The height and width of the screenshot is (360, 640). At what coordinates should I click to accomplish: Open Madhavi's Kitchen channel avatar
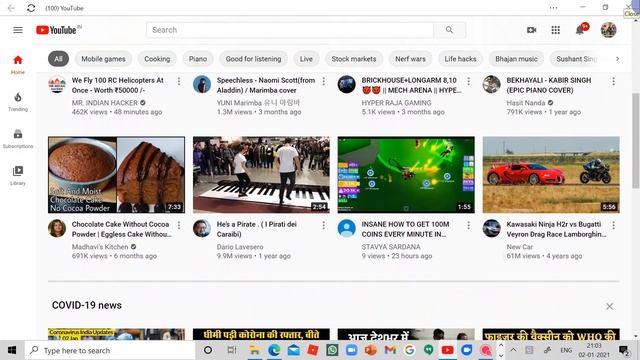57,228
